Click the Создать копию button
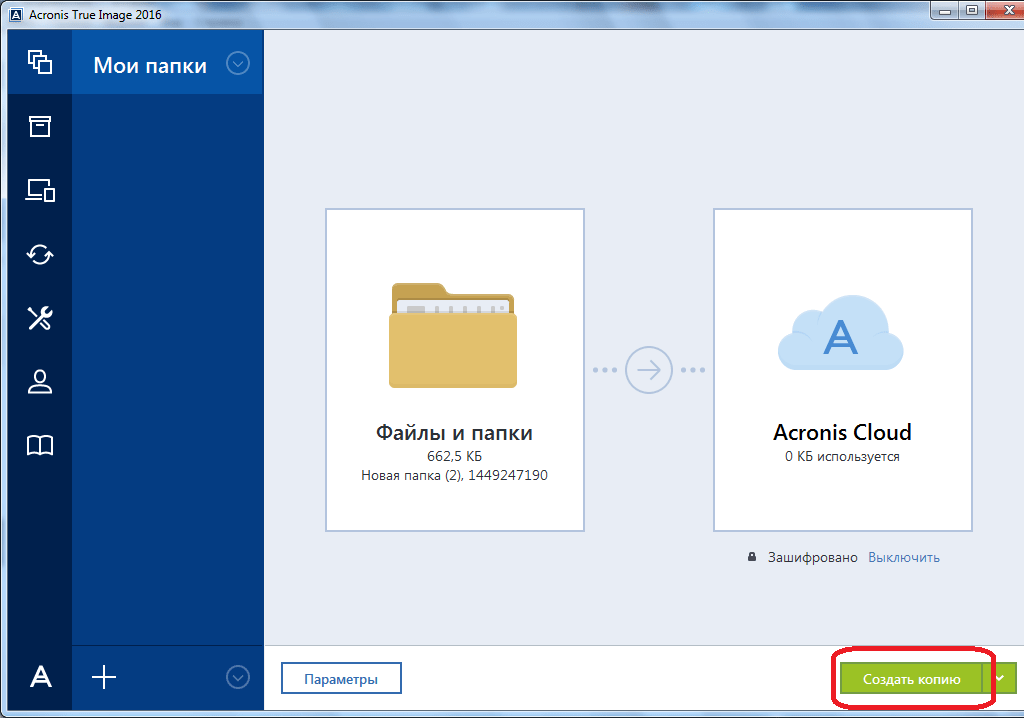This screenshot has width=1024, height=718. (912, 678)
